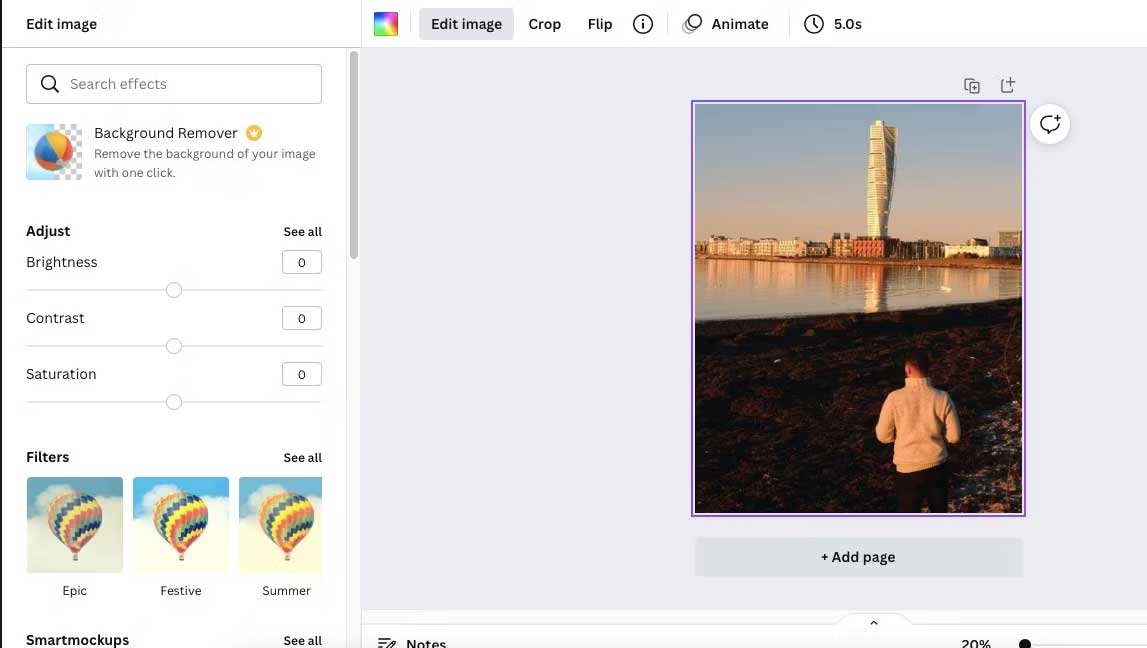See all Adjust options
Viewport: 1147px width, 648px height.
click(302, 231)
